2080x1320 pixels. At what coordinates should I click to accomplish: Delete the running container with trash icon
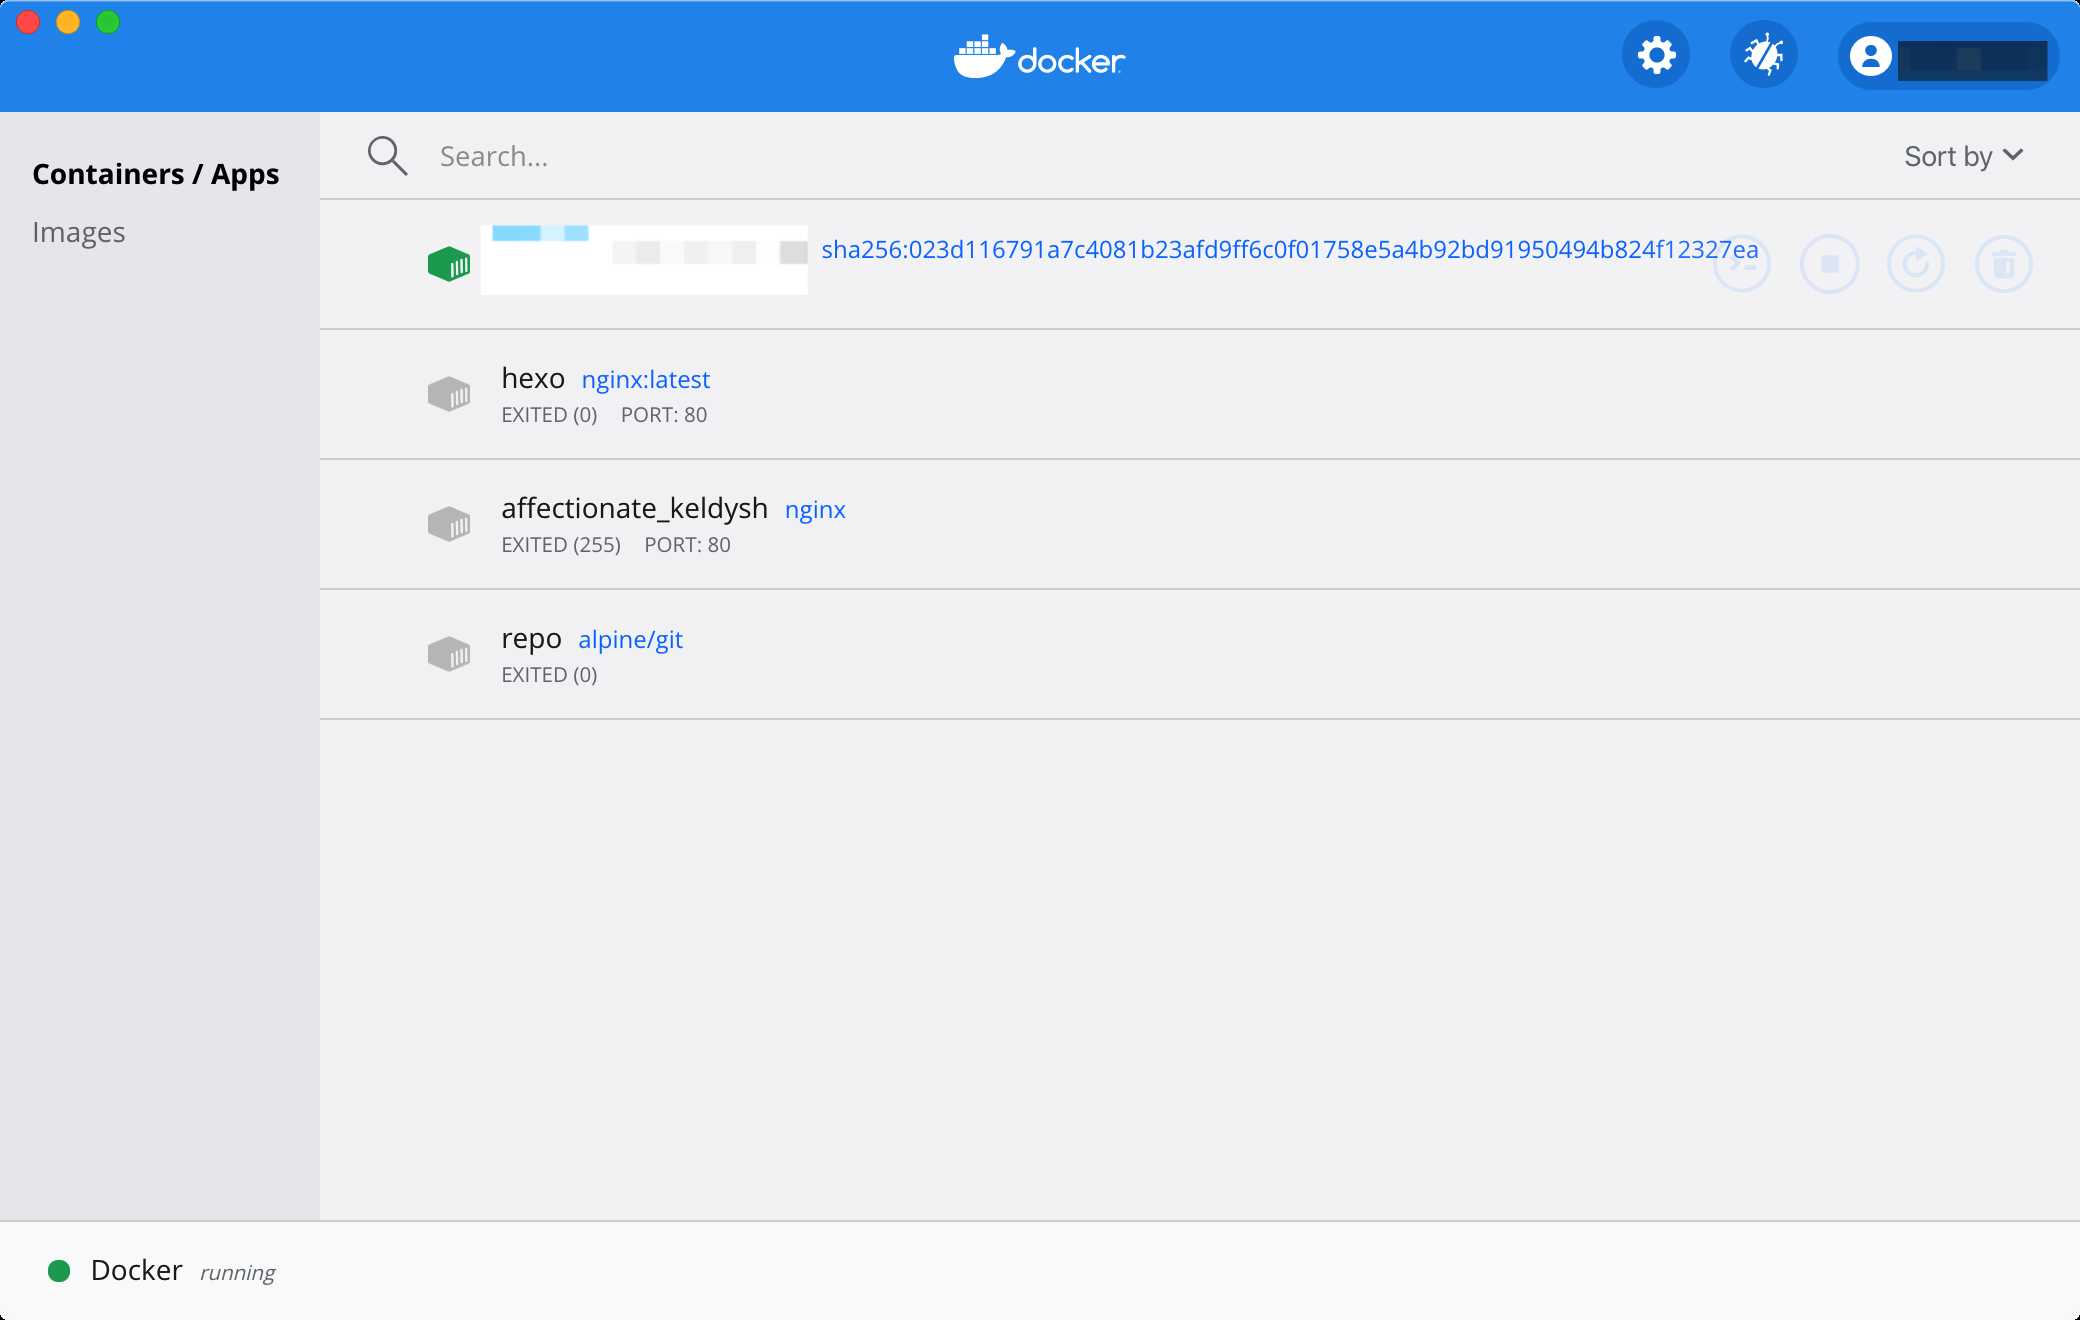pos(2004,264)
